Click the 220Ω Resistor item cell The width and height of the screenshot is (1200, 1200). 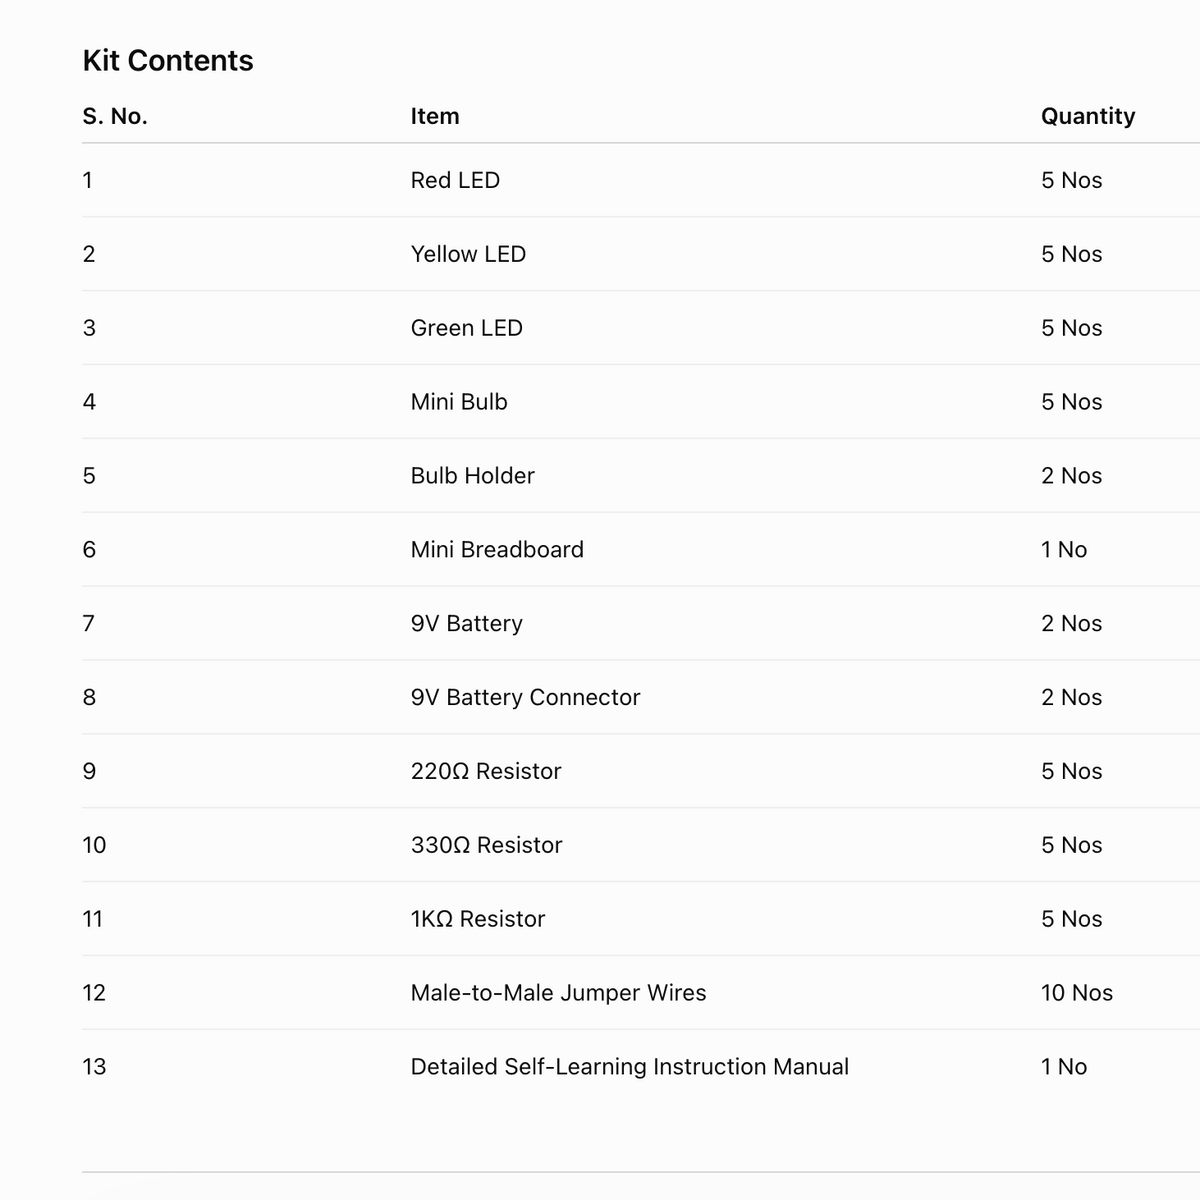[x=486, y=771]
